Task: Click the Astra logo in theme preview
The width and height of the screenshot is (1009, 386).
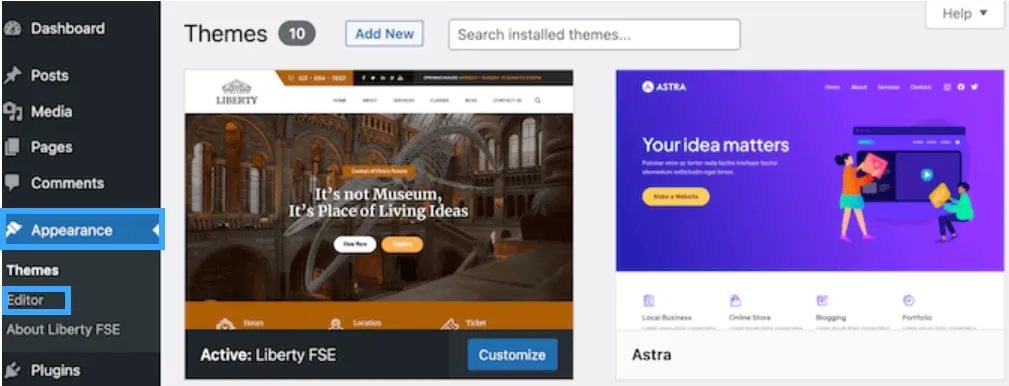Action: pyautogui.click(x=663, y=87)
